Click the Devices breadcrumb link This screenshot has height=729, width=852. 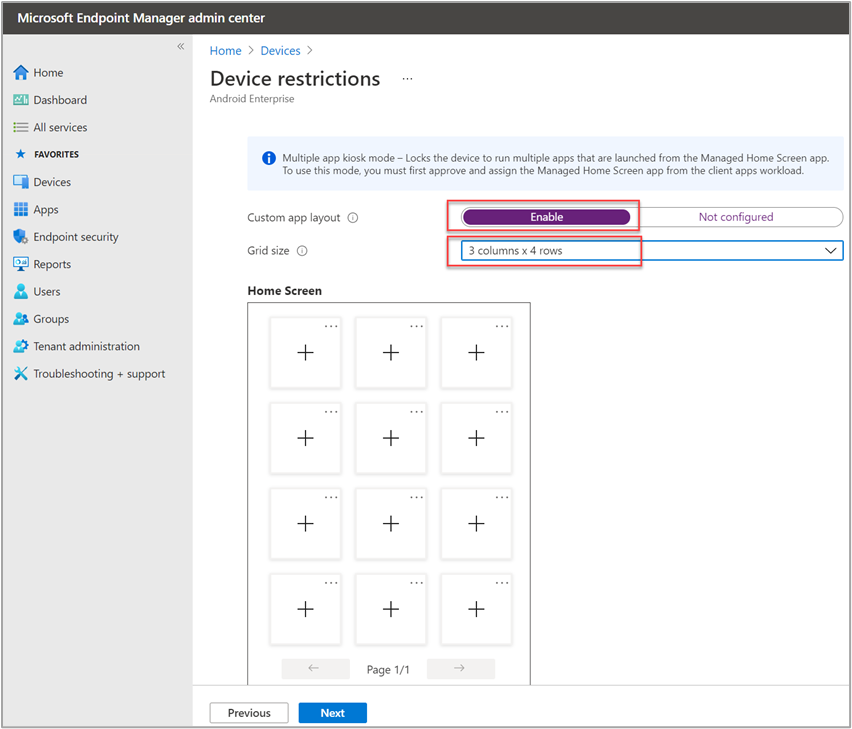[280, 51]
